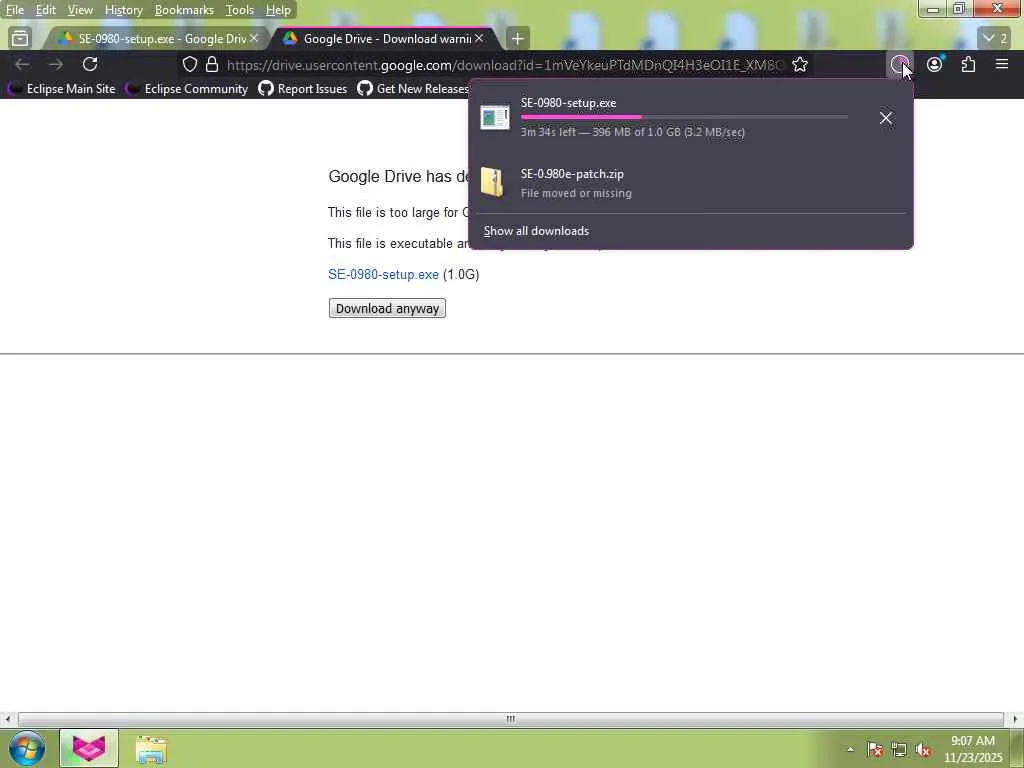Image resolution: width=1024 pixels, height=768 pixels.
Task: Click the Action Center flag tray icon
Action: pyautogui.click(x=875, y=749)
